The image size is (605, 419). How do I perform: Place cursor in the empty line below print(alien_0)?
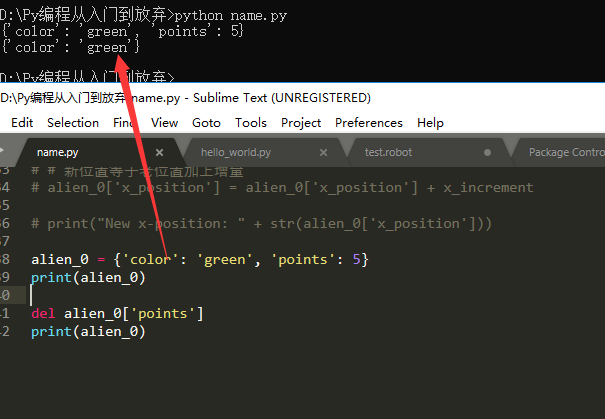coord(309,295)
